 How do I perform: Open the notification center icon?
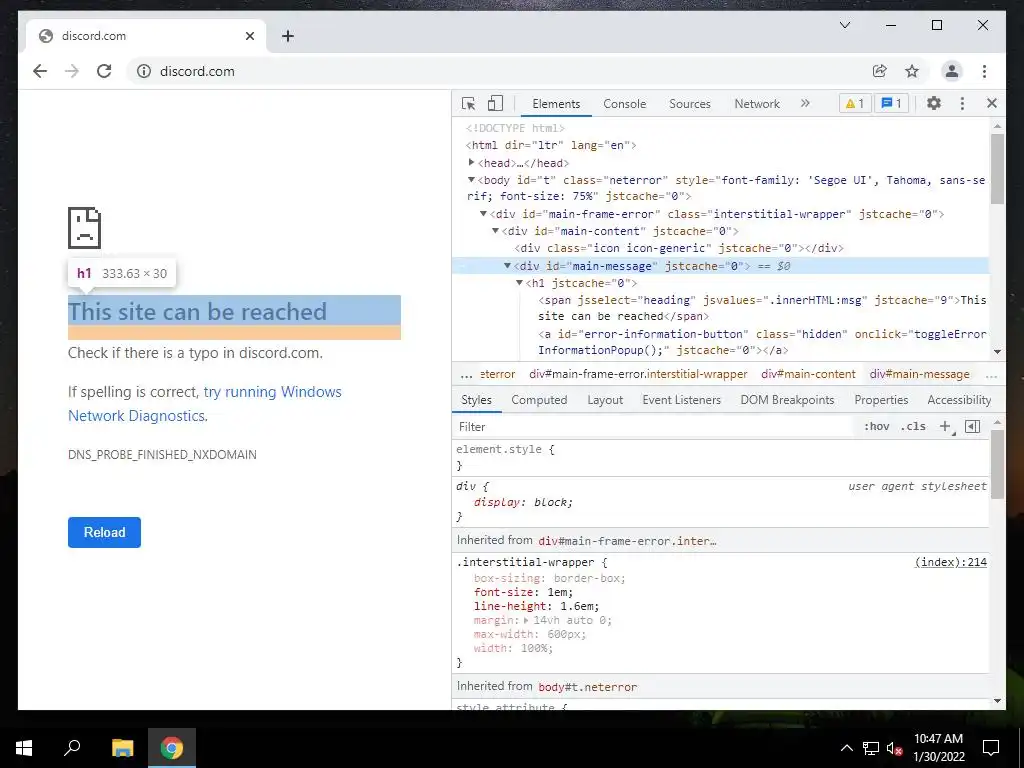point(991,748)
